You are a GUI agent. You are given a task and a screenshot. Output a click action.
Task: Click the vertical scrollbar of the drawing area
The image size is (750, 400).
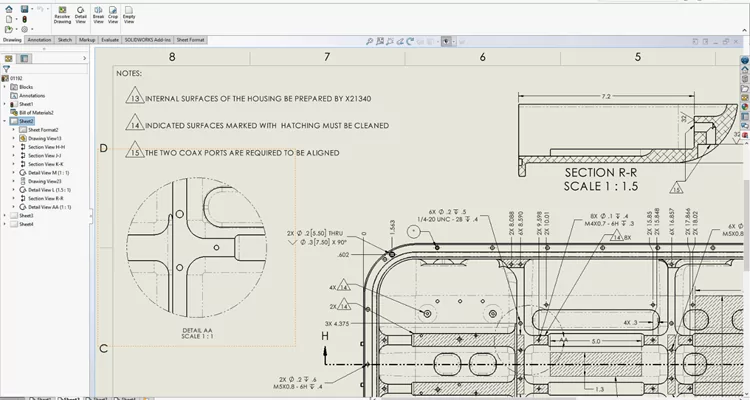coord(747,225)
